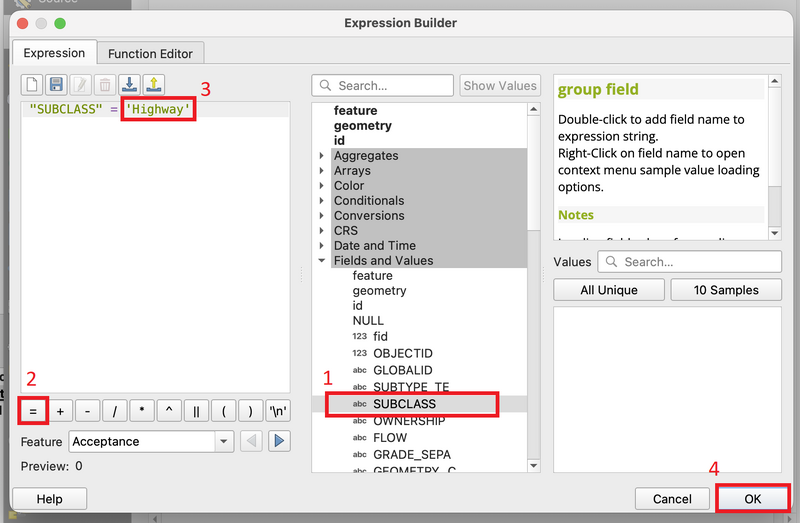Image resolution: width=800 pixels, height=523 pixels.
Task: Click the previous feature arrow button
Action: (x=251, y=441)
